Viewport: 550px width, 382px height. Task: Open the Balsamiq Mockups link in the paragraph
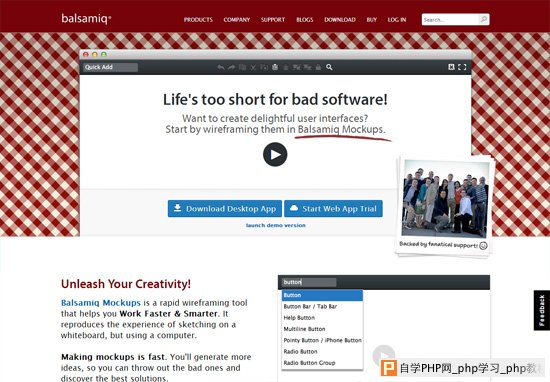tap(101, 303)
